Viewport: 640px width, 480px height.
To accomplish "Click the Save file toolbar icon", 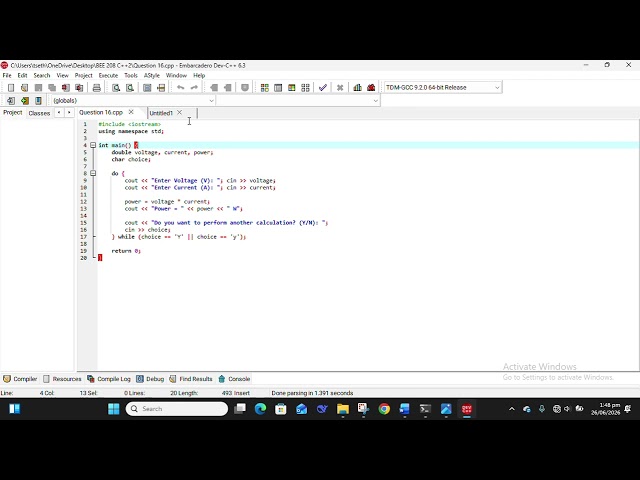I will pyautogui.click(x=38, y=88).
